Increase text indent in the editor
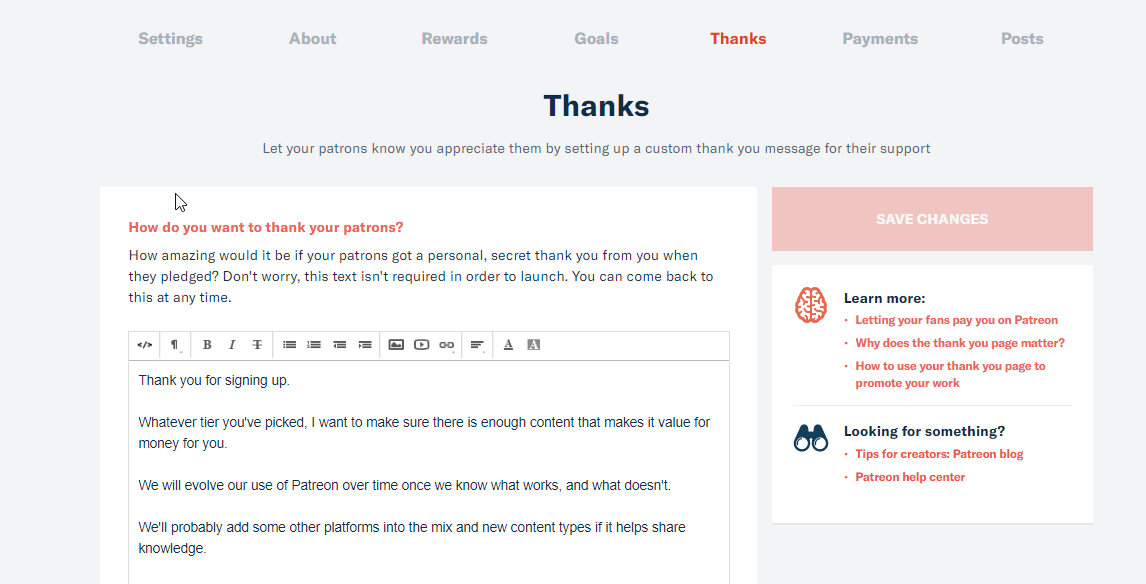This screenshot has height=584, width=1146. tap(365, 345)
